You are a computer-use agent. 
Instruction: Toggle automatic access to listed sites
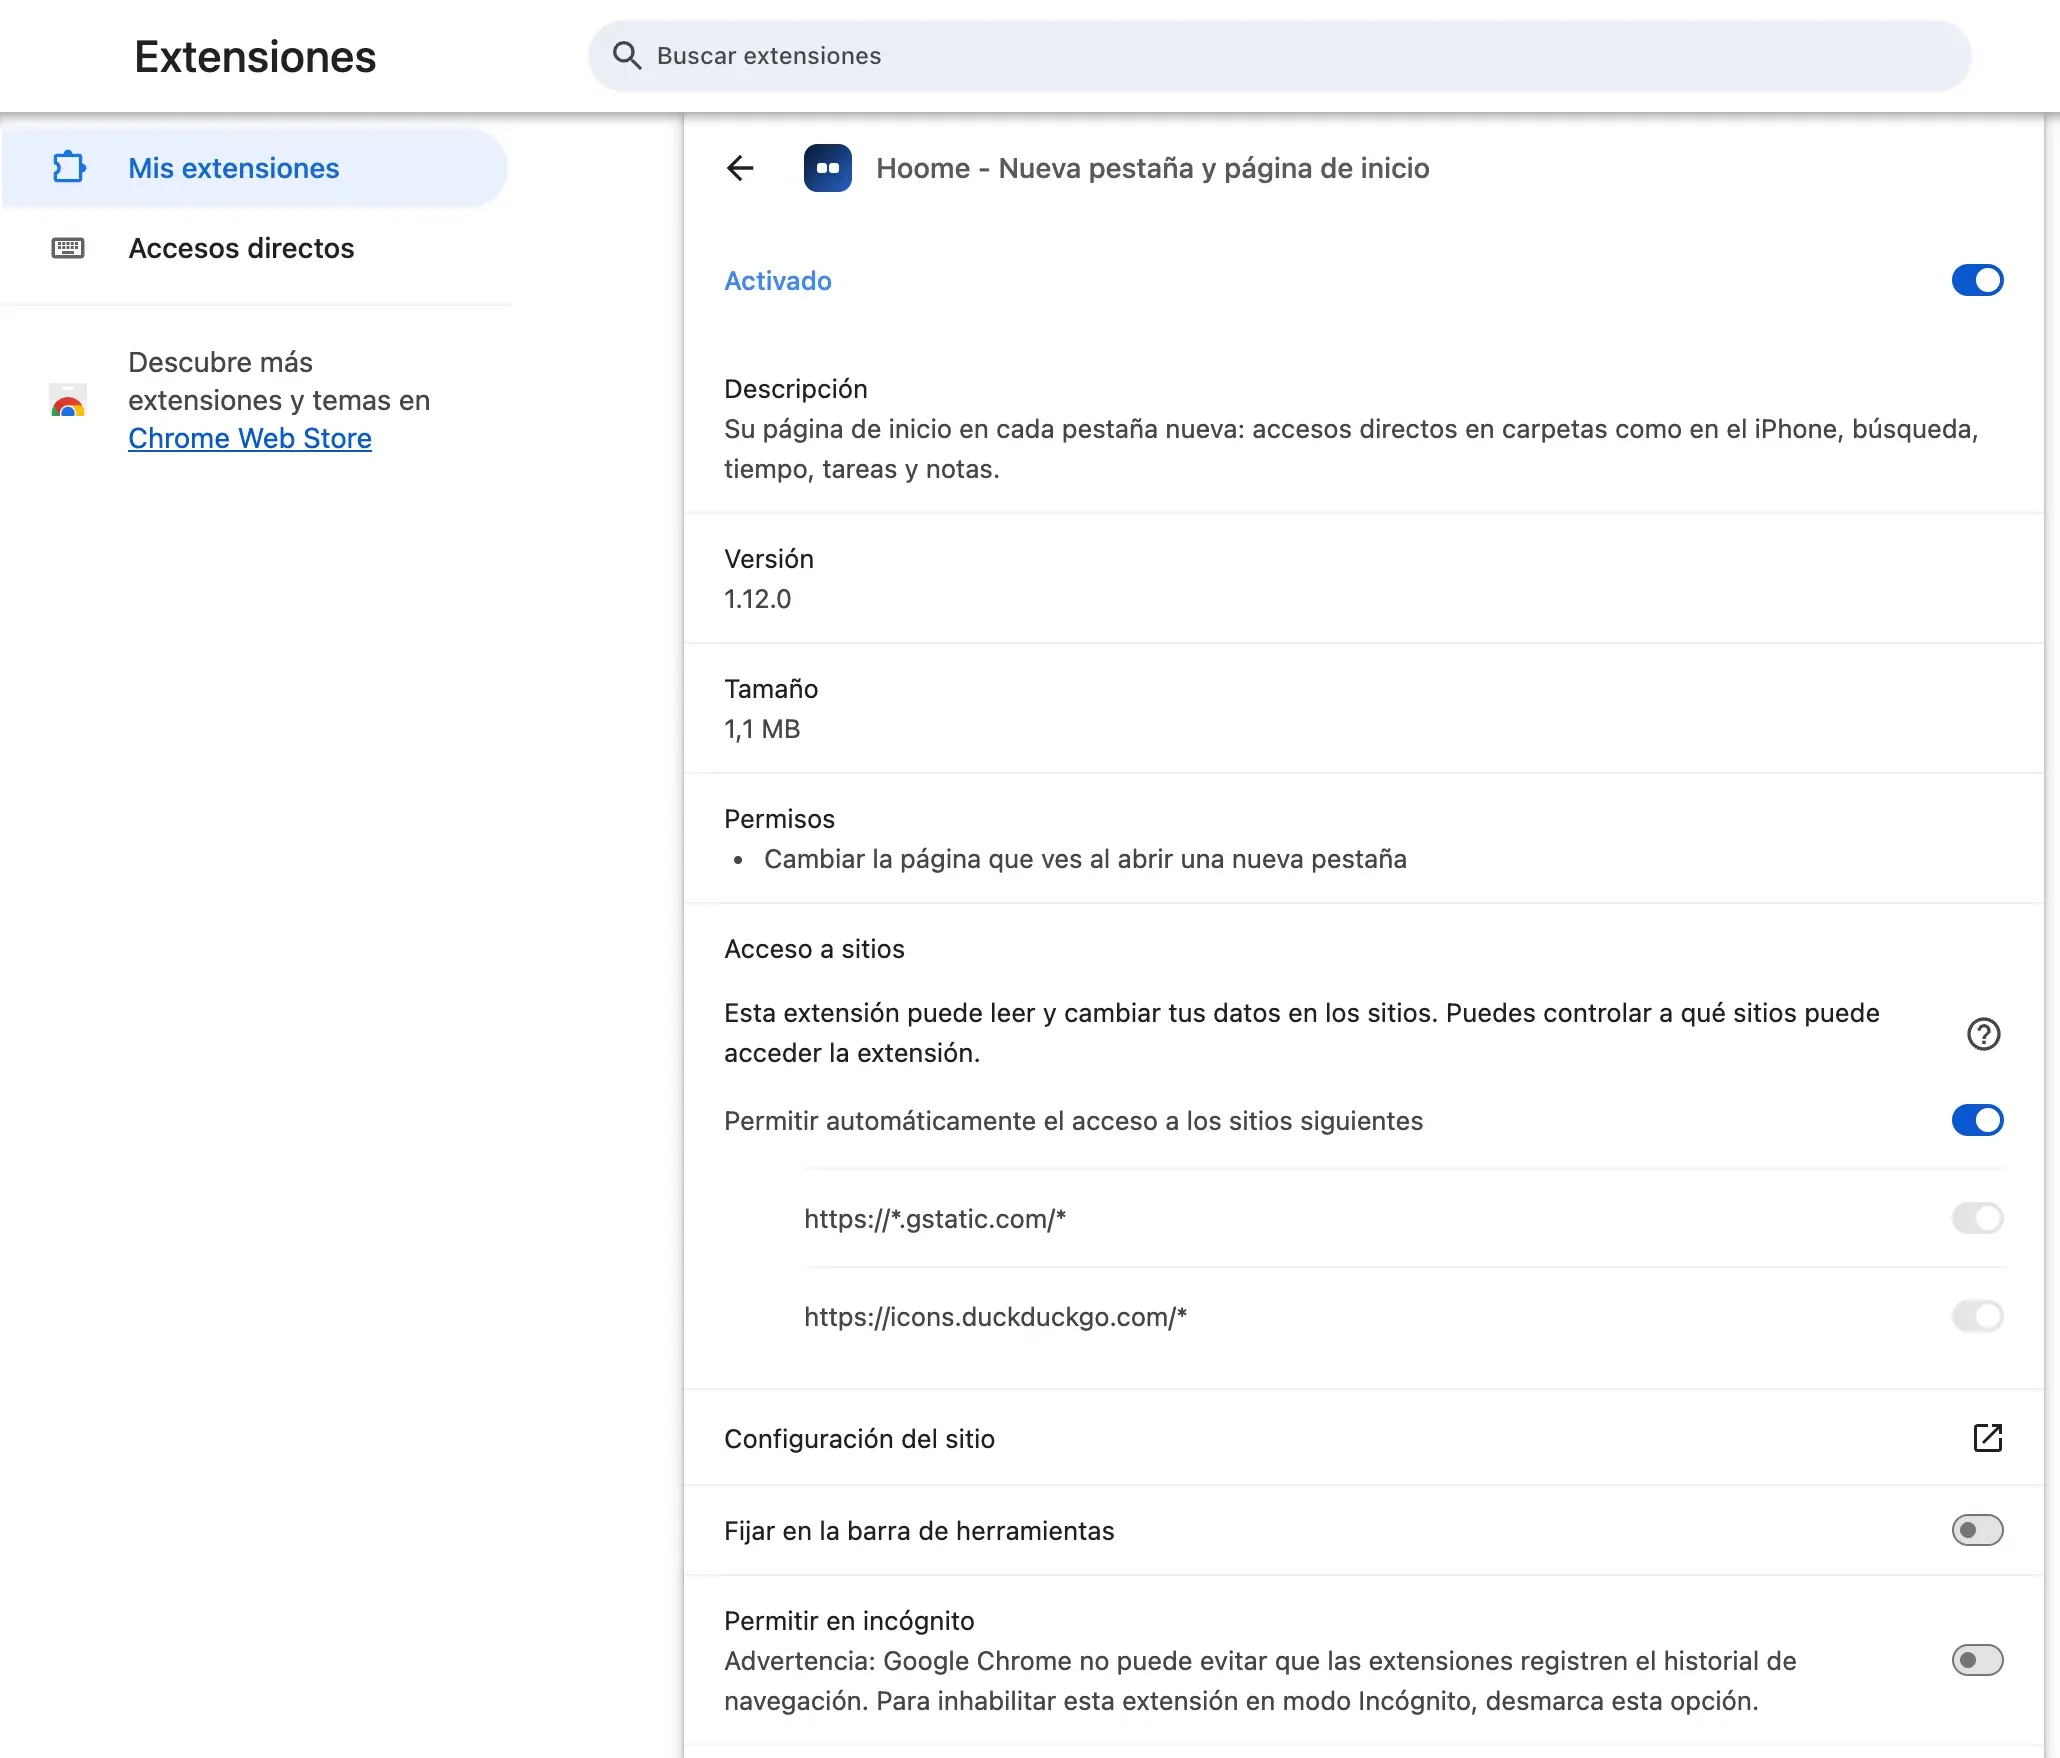pos(1978,1120)
